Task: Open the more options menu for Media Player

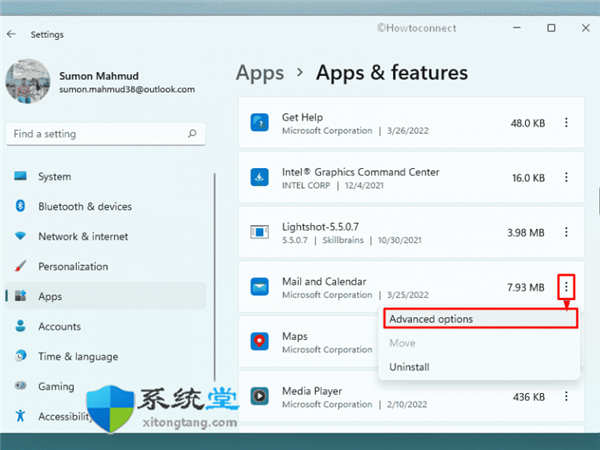Action: pos(566,396)
